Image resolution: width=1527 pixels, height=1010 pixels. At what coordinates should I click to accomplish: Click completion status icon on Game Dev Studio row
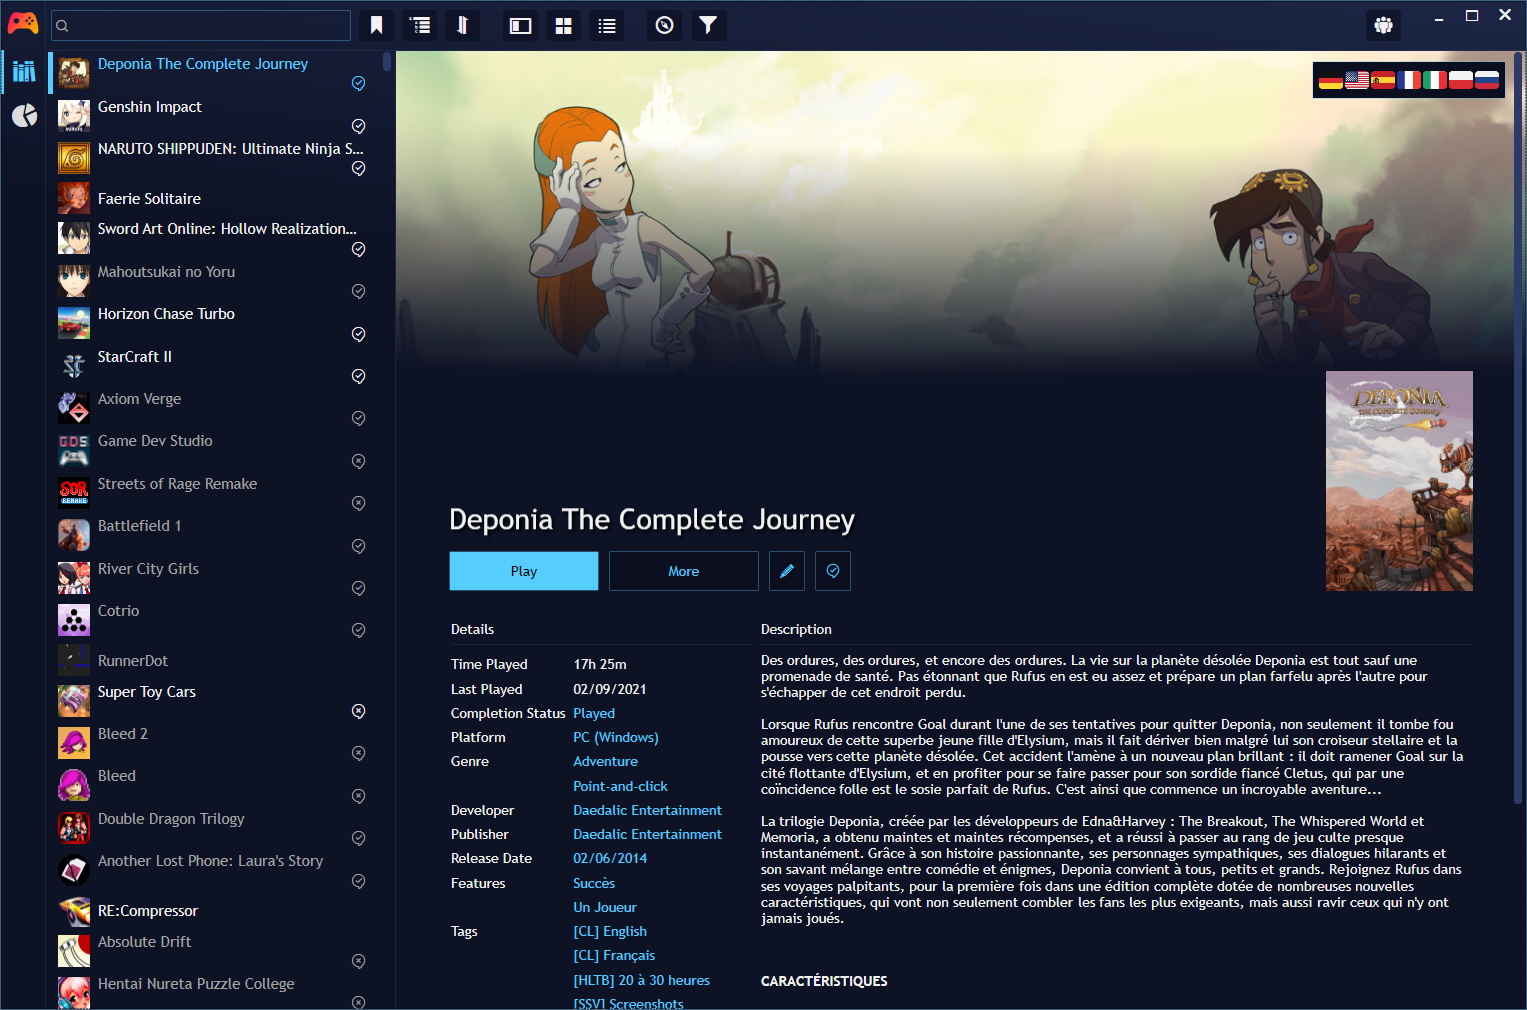(x=358, y=461)
